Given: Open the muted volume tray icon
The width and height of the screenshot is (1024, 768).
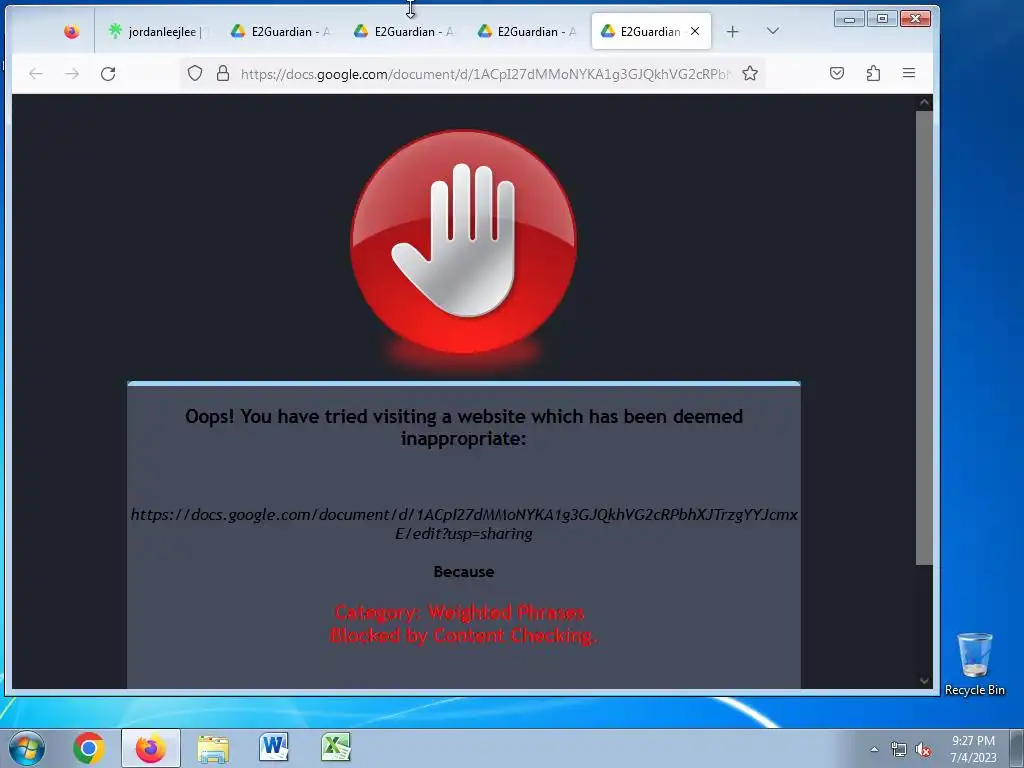Looking at the screenshot, I should click(x=923, y=750).
